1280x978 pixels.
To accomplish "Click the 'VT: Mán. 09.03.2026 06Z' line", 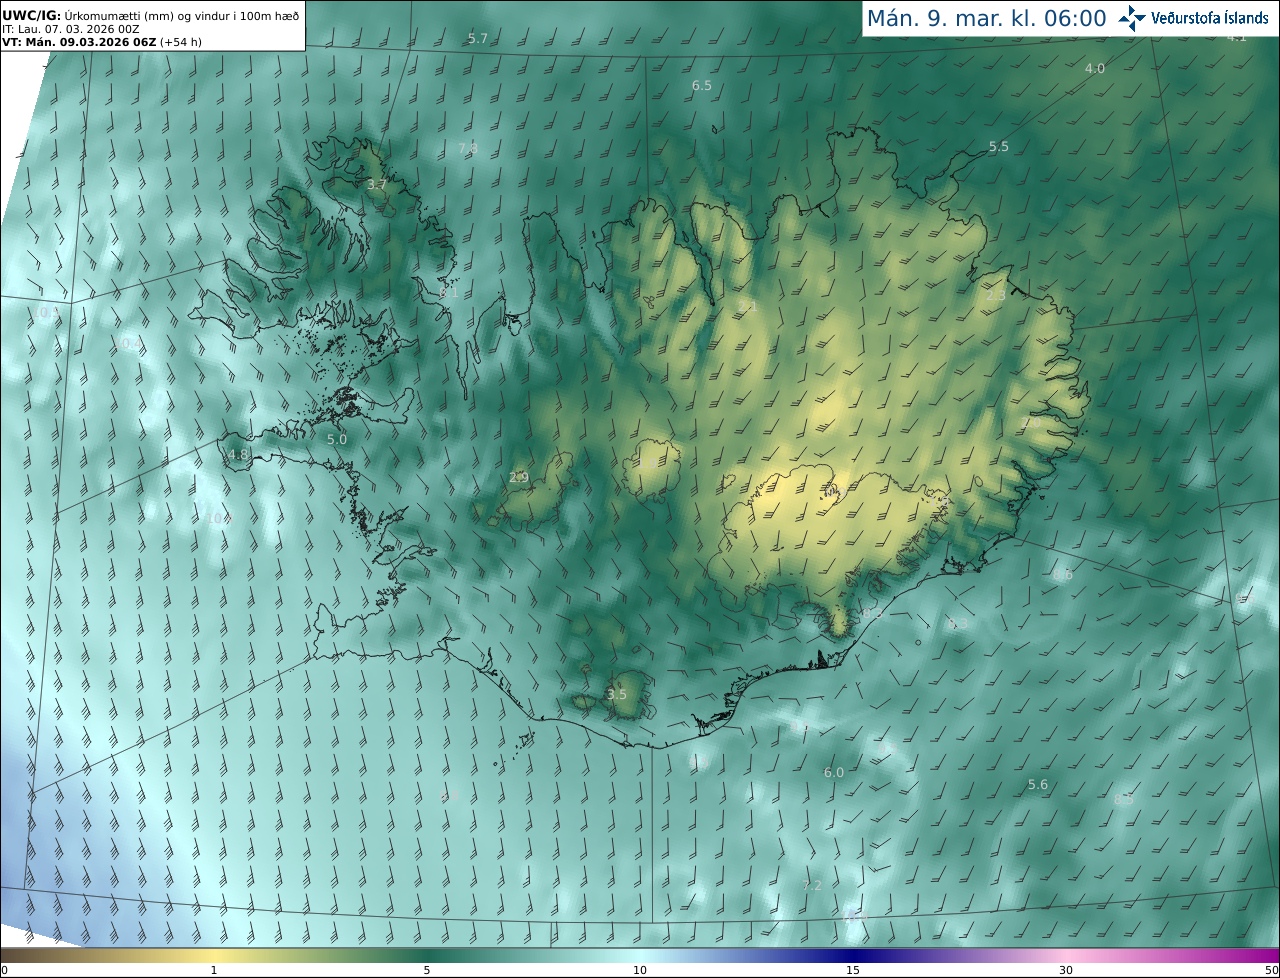I will pos(102,42).
